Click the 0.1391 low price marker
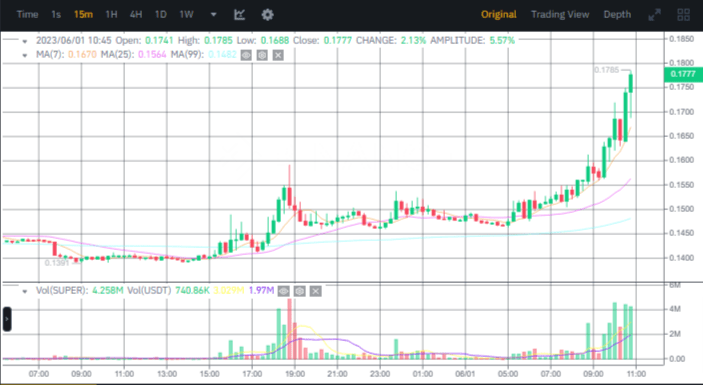Viewport: 703px width, 385px height. [x=57, y=263]
